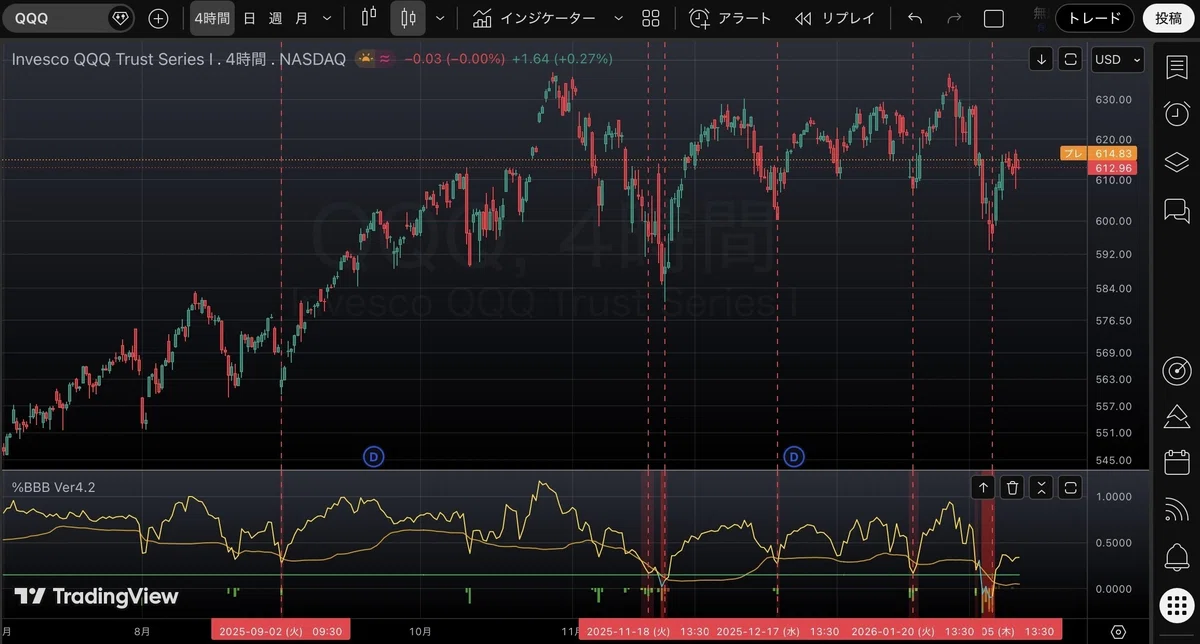The image size is (1200, 644).
Task: Click the トレード button
Action: pos(1095,18)
